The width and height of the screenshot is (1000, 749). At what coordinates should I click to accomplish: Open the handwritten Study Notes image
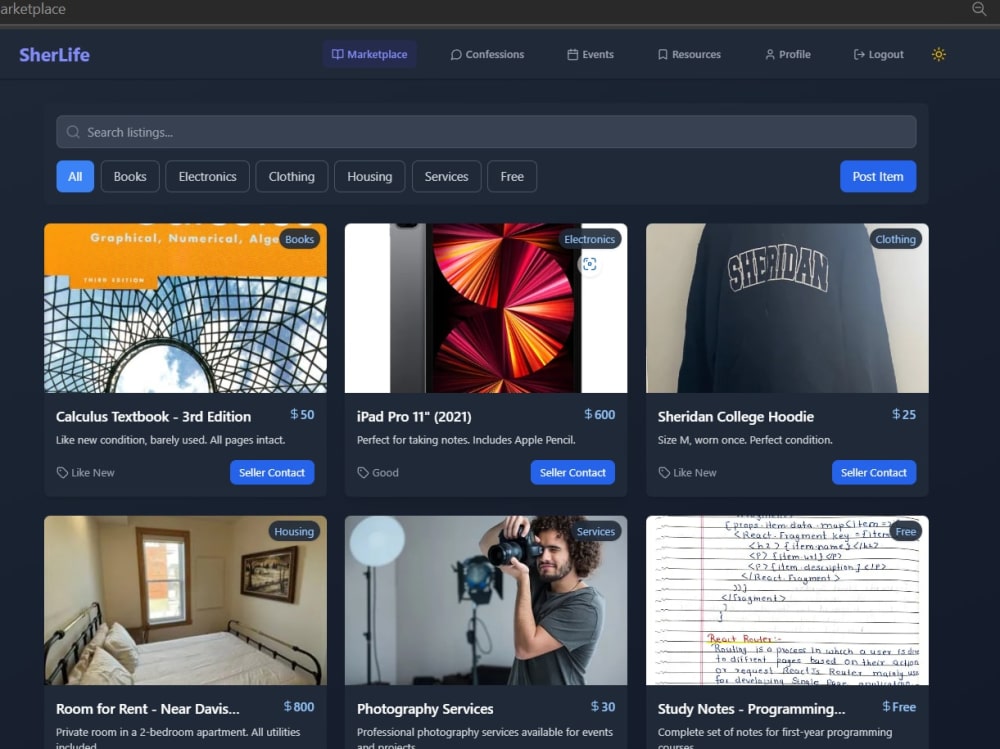pyautogui.click(x=787, y=600)
